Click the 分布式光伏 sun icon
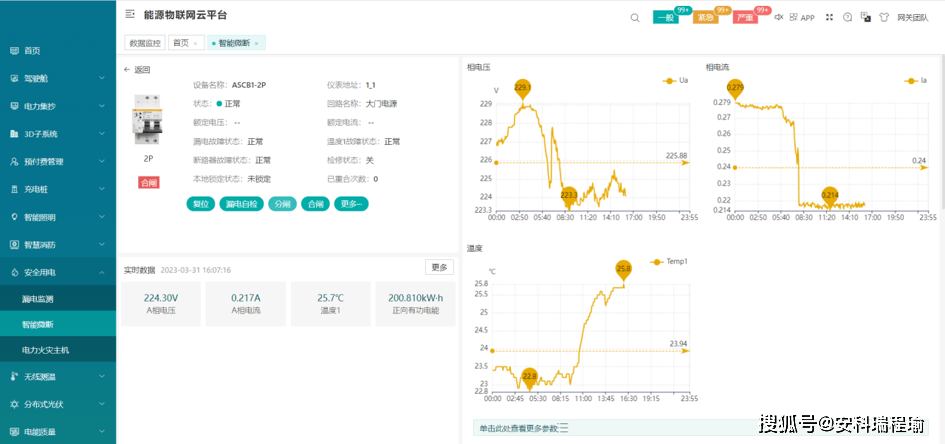 click(x=15, y=404)
